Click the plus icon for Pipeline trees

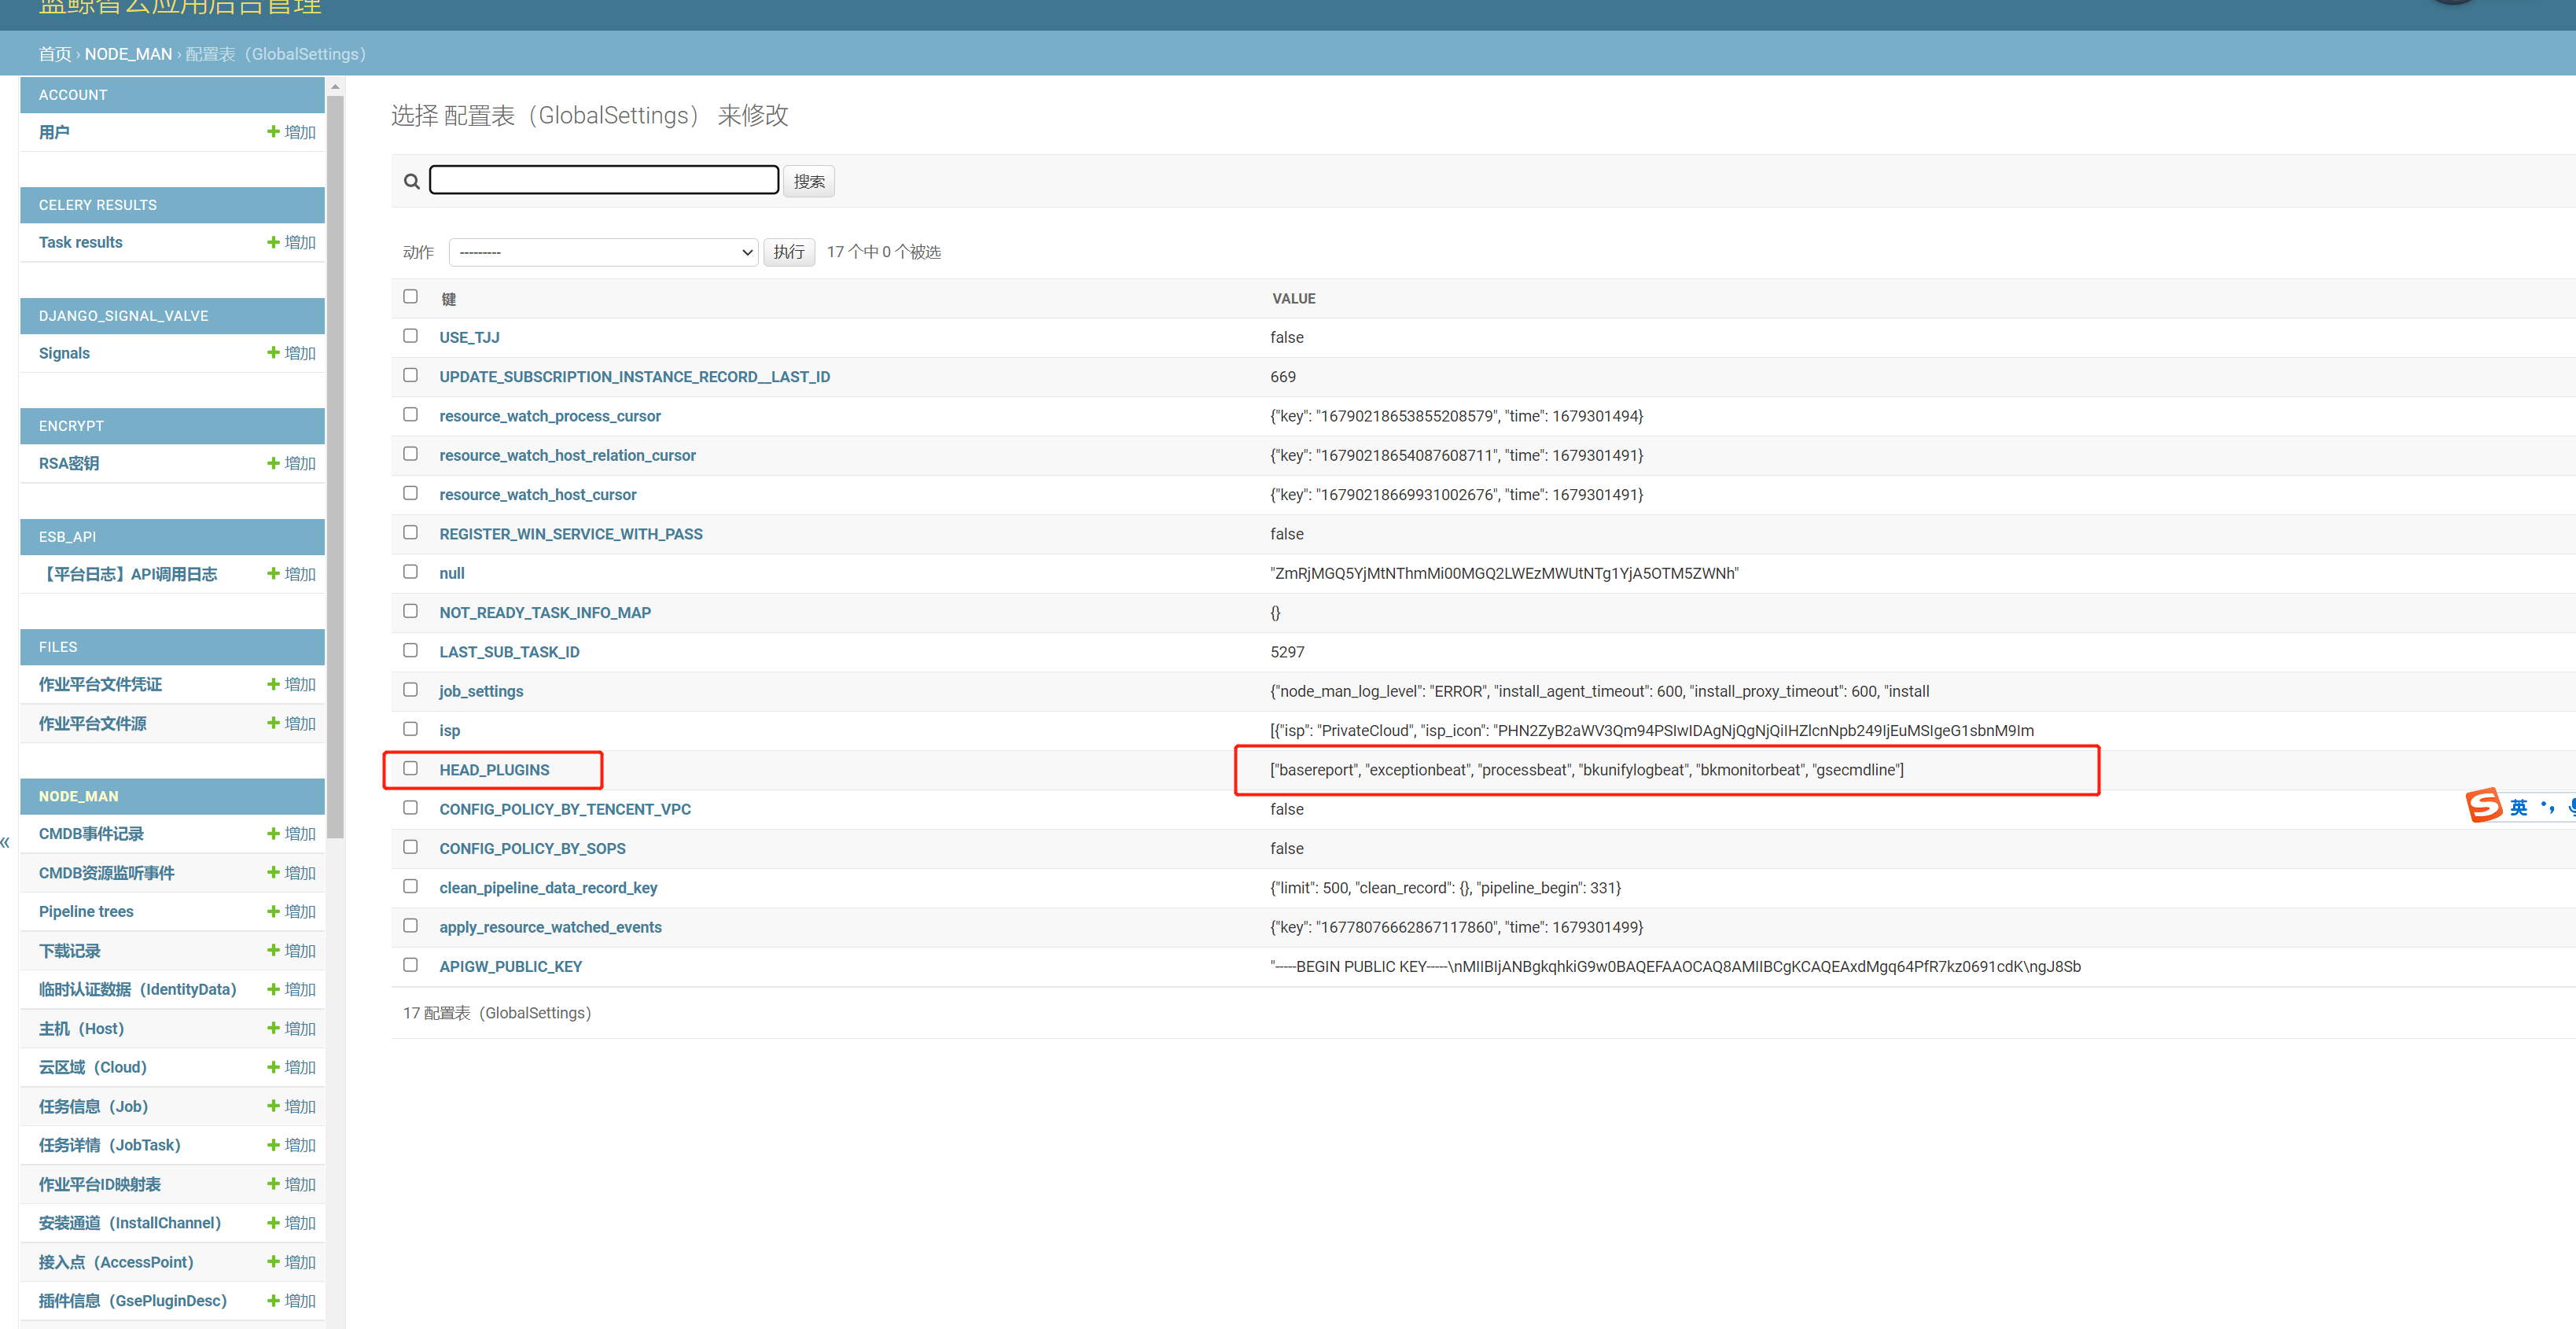pos(273,911)
